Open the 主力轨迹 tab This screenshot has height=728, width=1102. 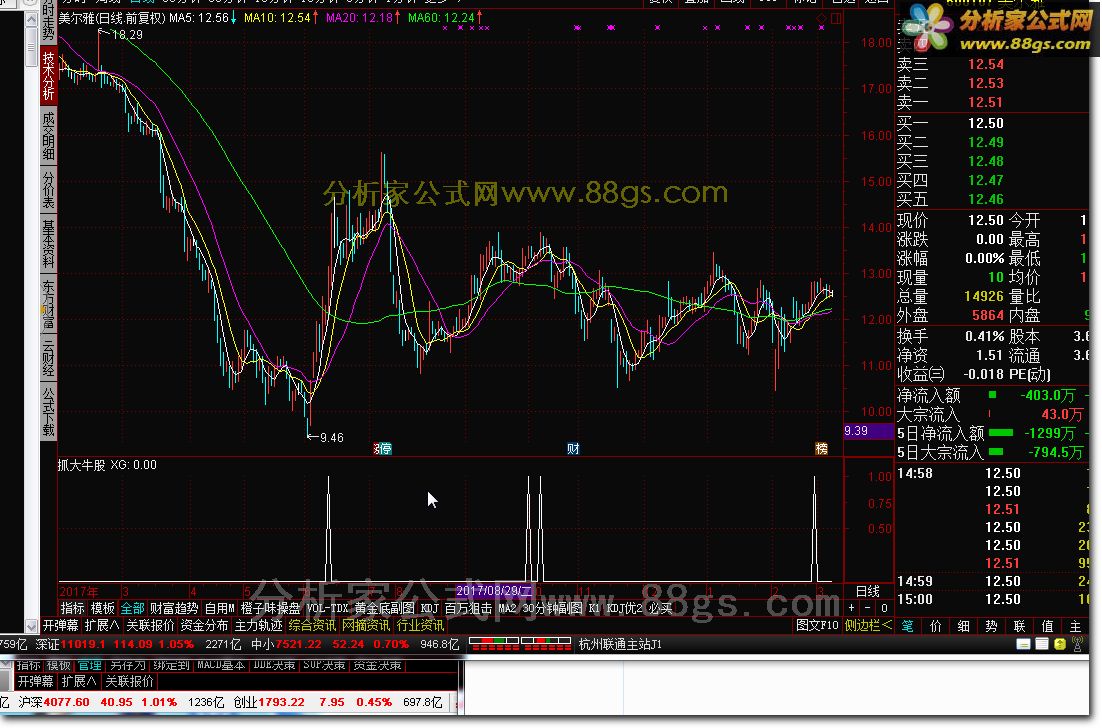259,625
